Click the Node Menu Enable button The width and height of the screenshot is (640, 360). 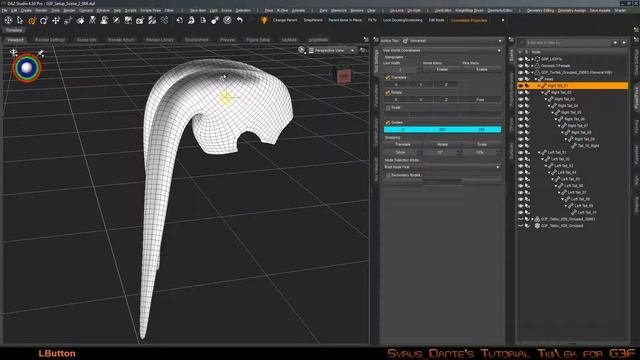pyautogui.click(x=442, y=70)
